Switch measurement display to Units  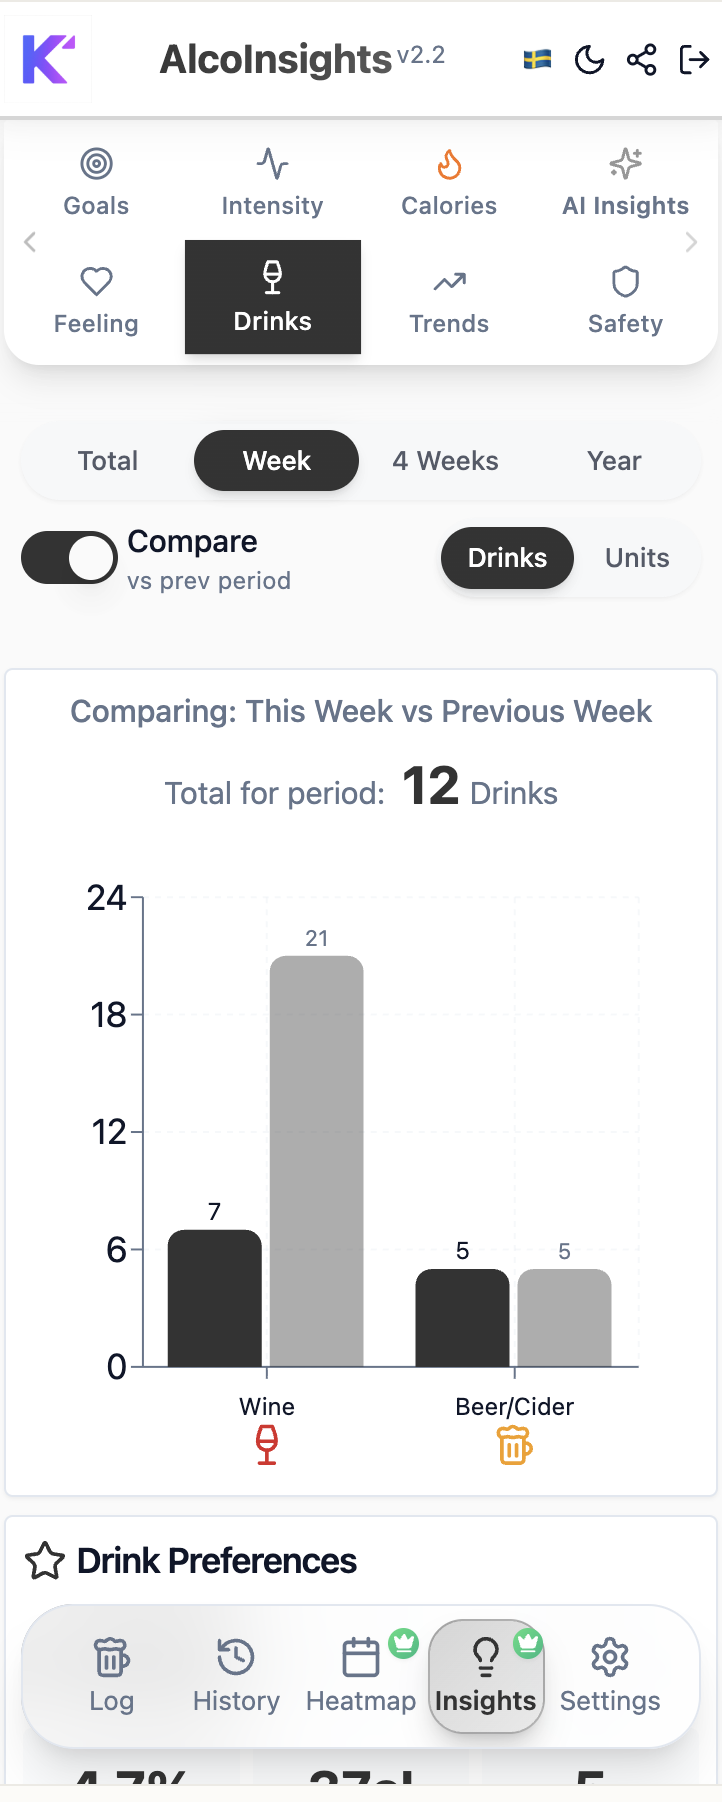637,557
